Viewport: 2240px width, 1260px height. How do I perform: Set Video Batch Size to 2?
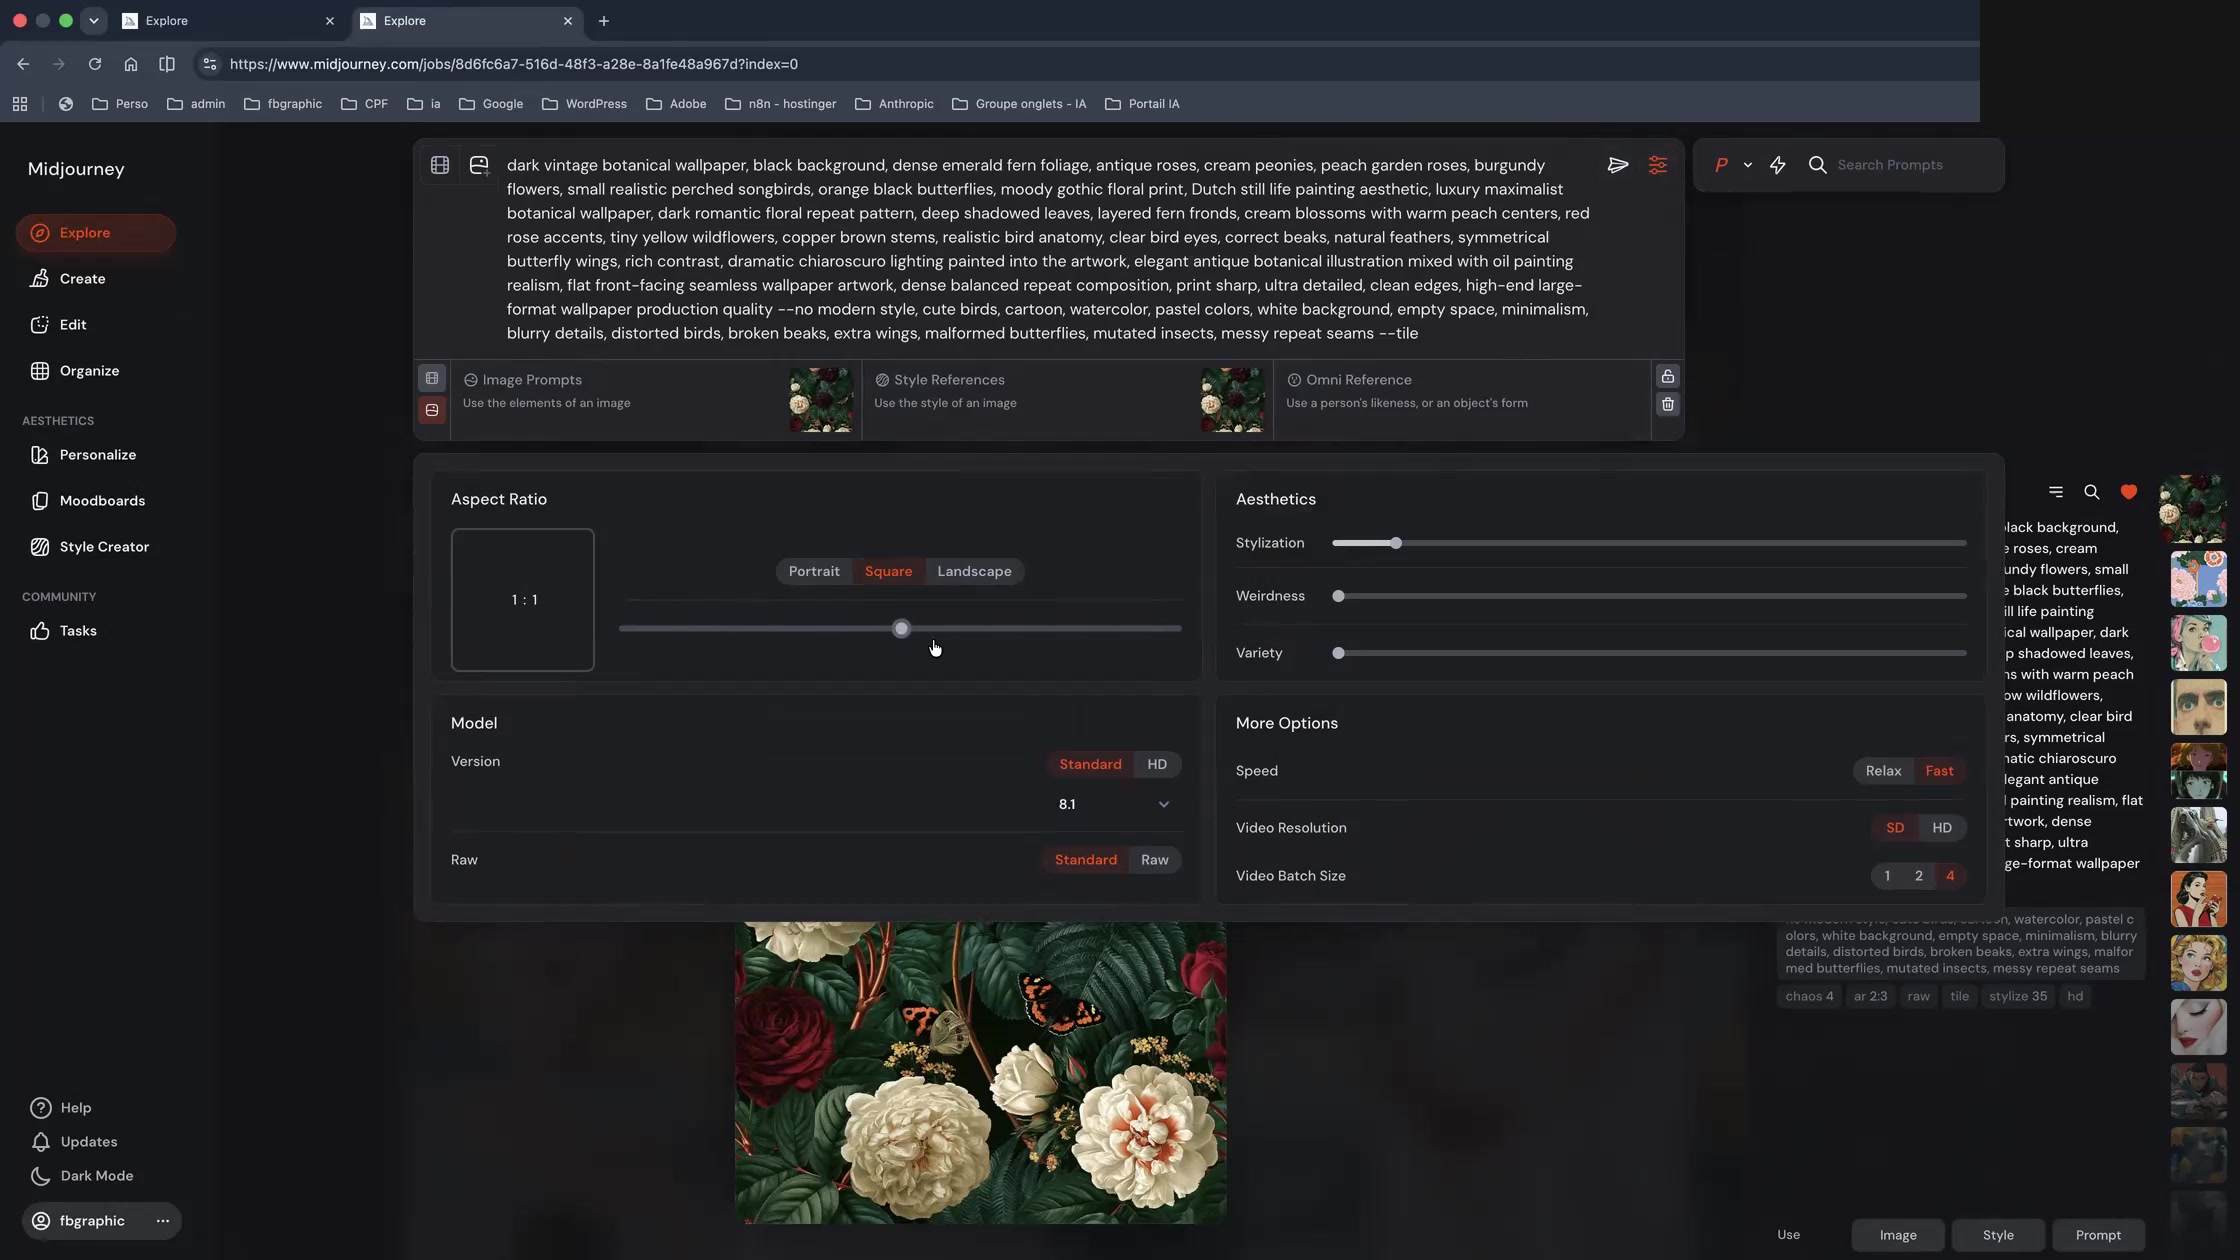[x=1919, y=877]
